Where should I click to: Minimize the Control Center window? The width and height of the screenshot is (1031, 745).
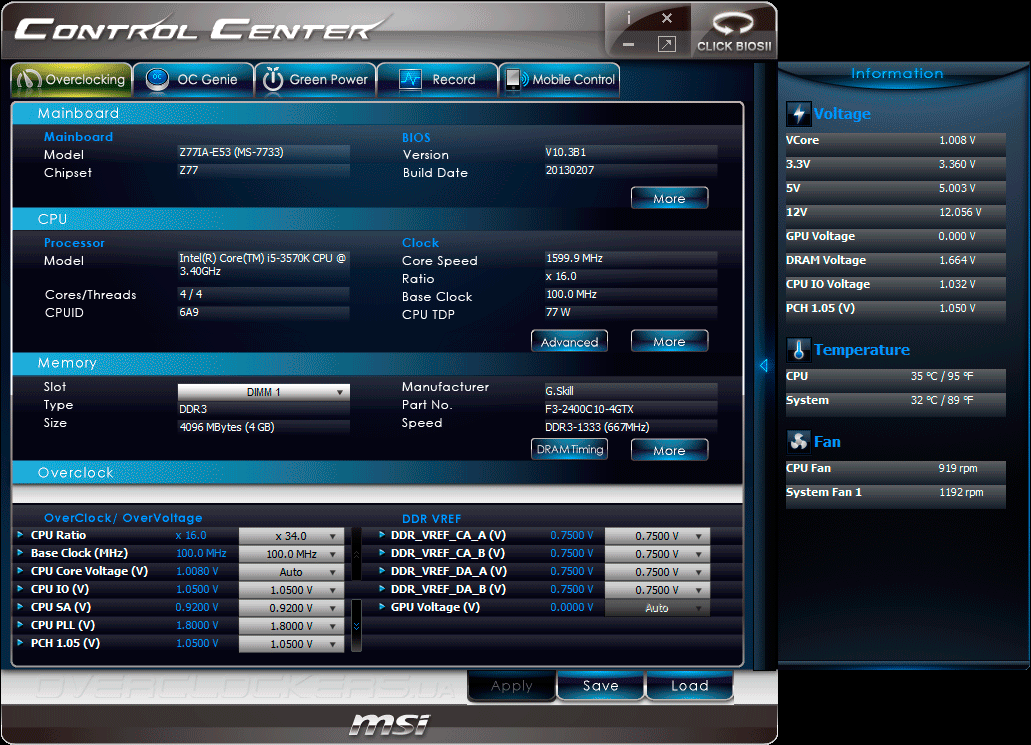click(629, 45)
